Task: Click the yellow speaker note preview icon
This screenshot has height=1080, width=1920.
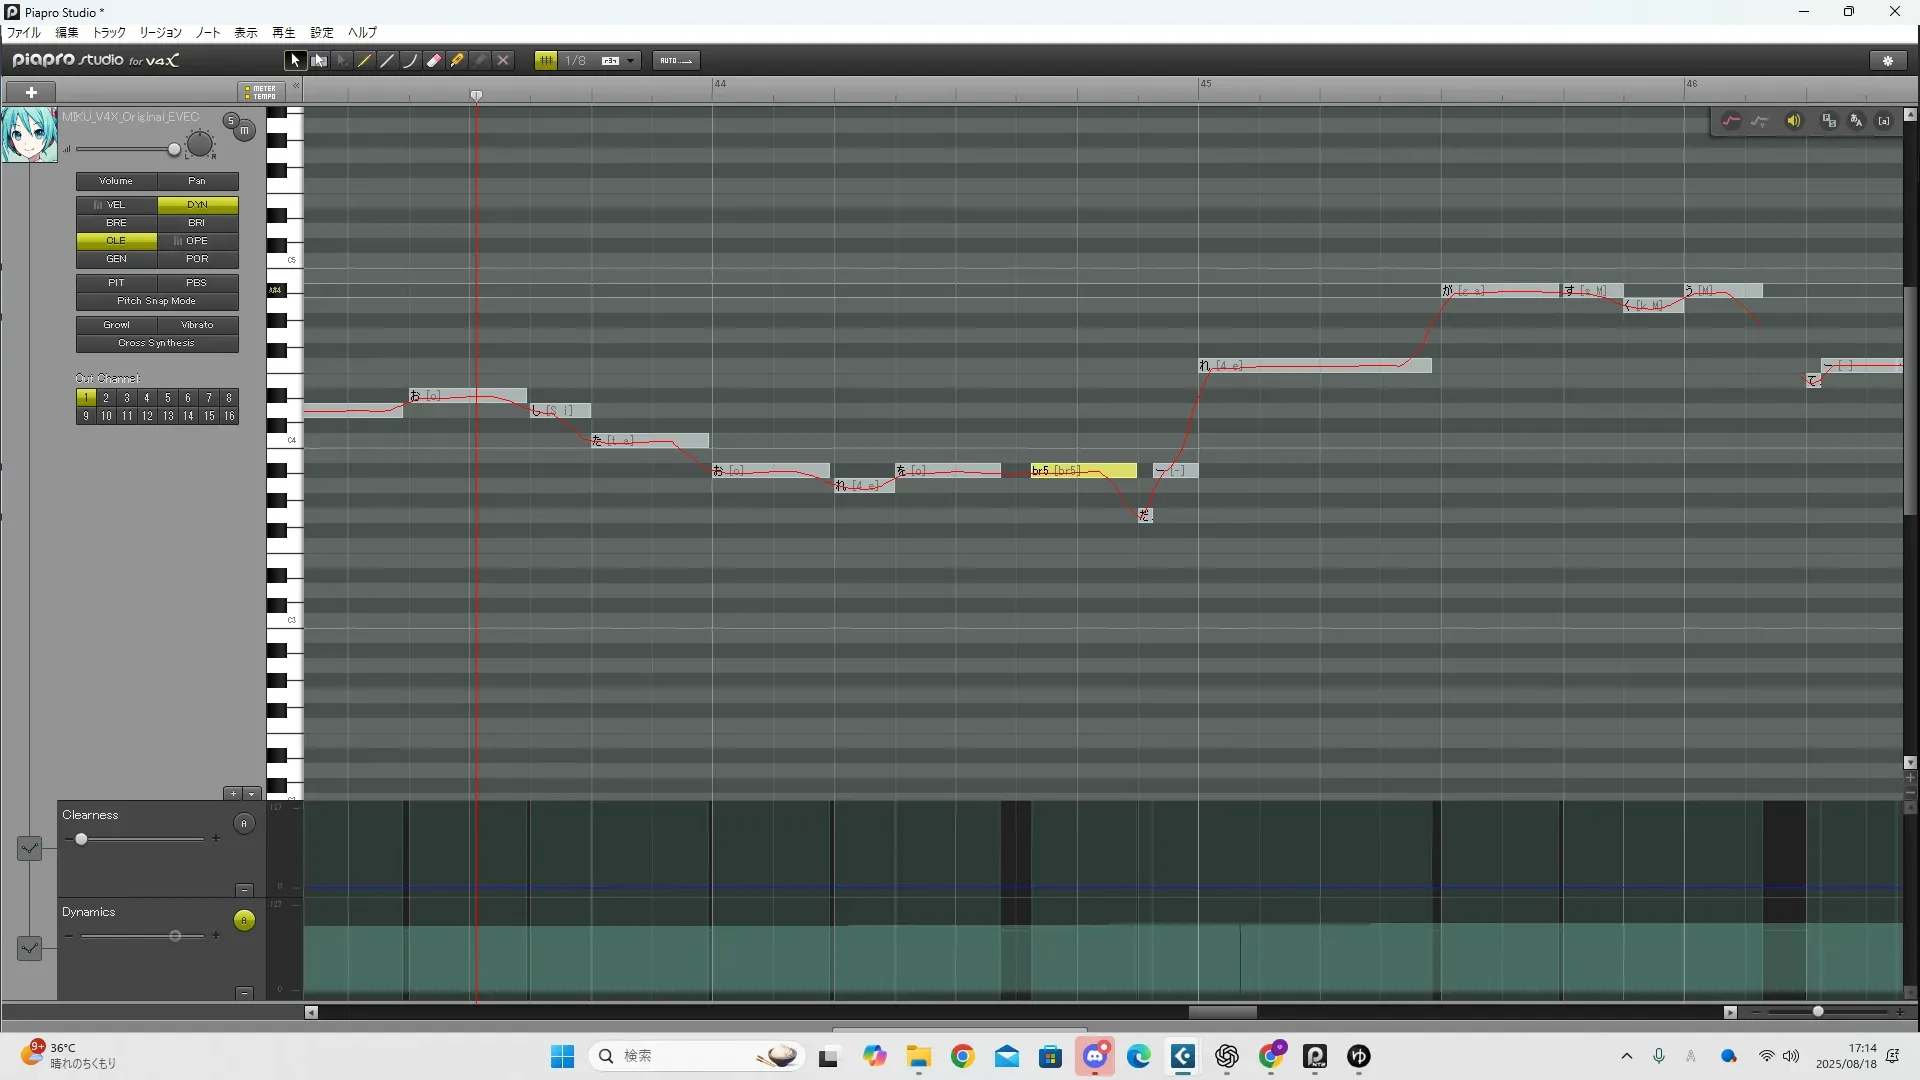Action: 1794,121
